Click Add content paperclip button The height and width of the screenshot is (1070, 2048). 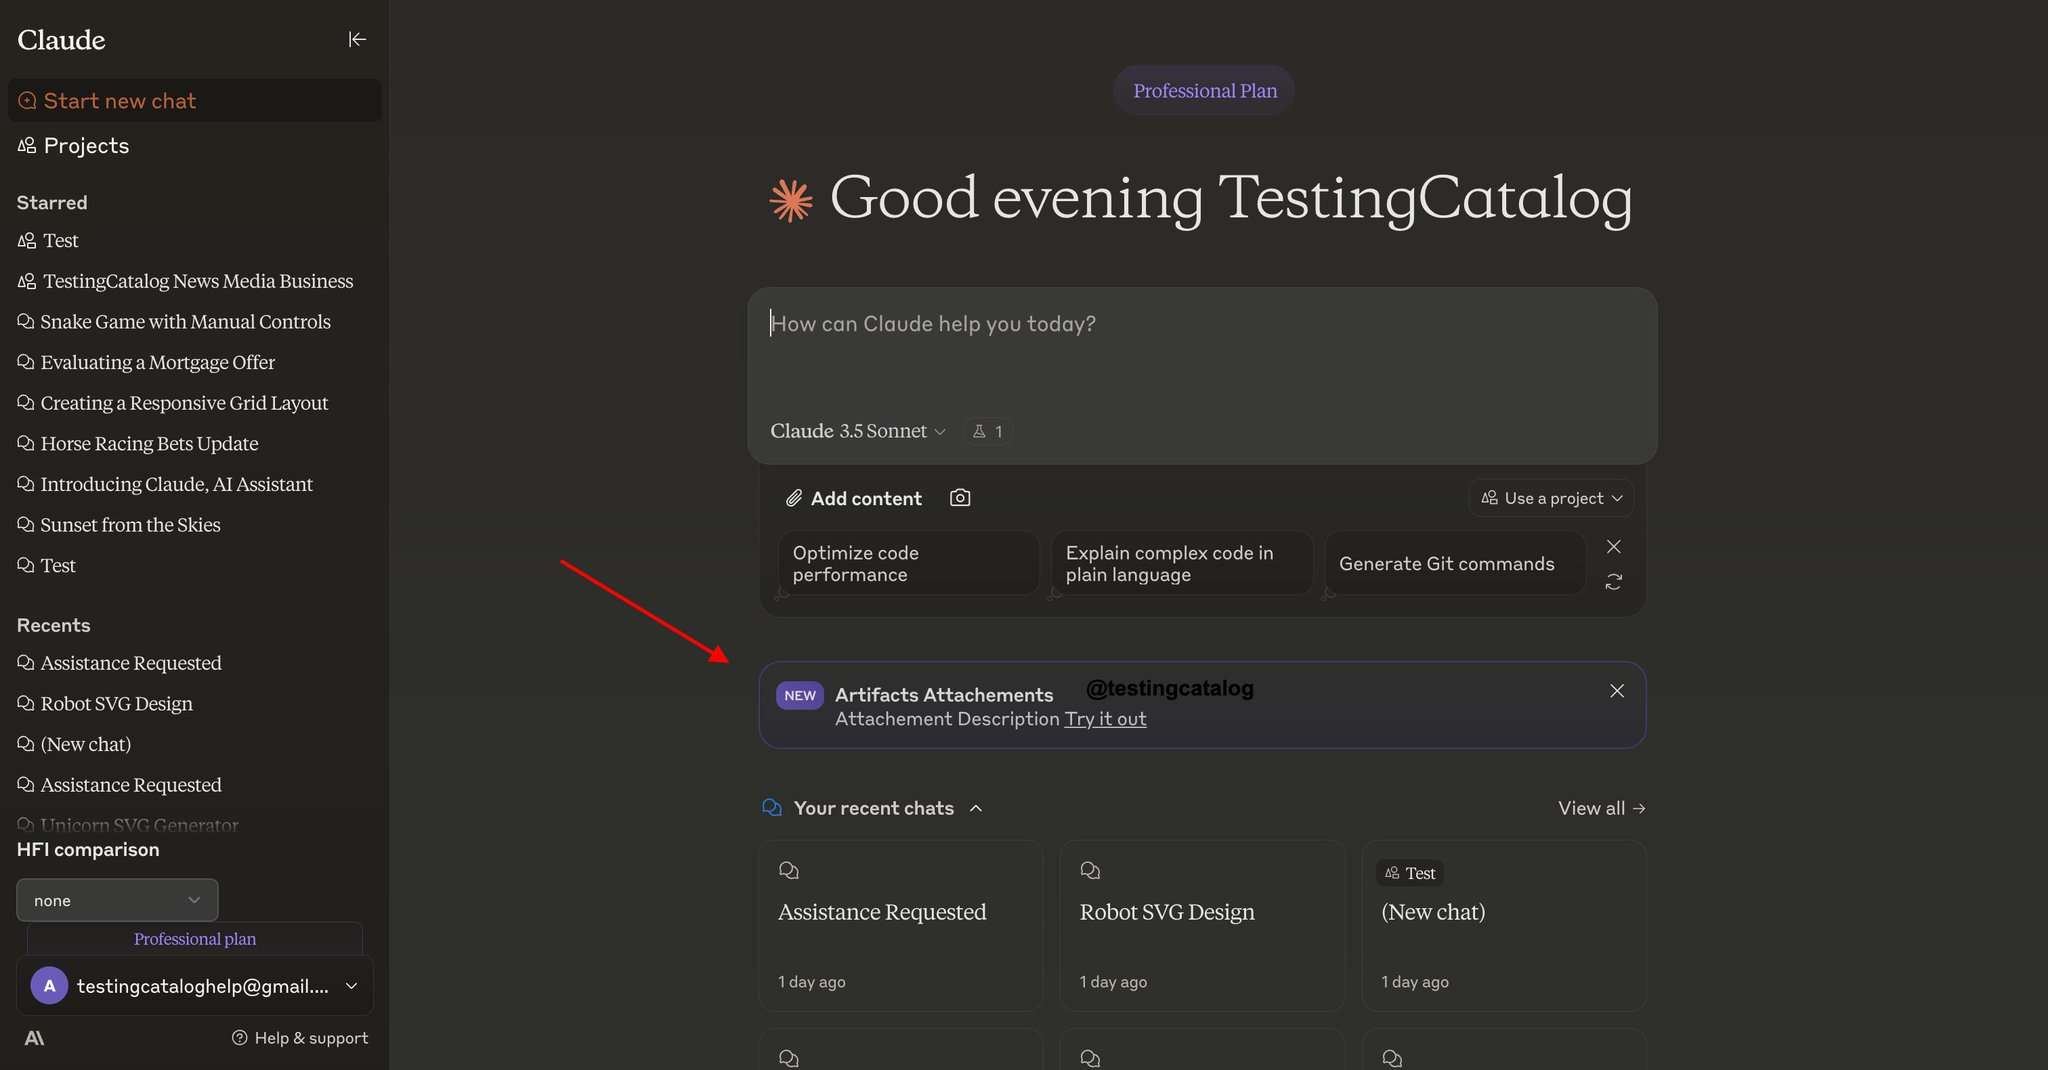tap(854, 498)
